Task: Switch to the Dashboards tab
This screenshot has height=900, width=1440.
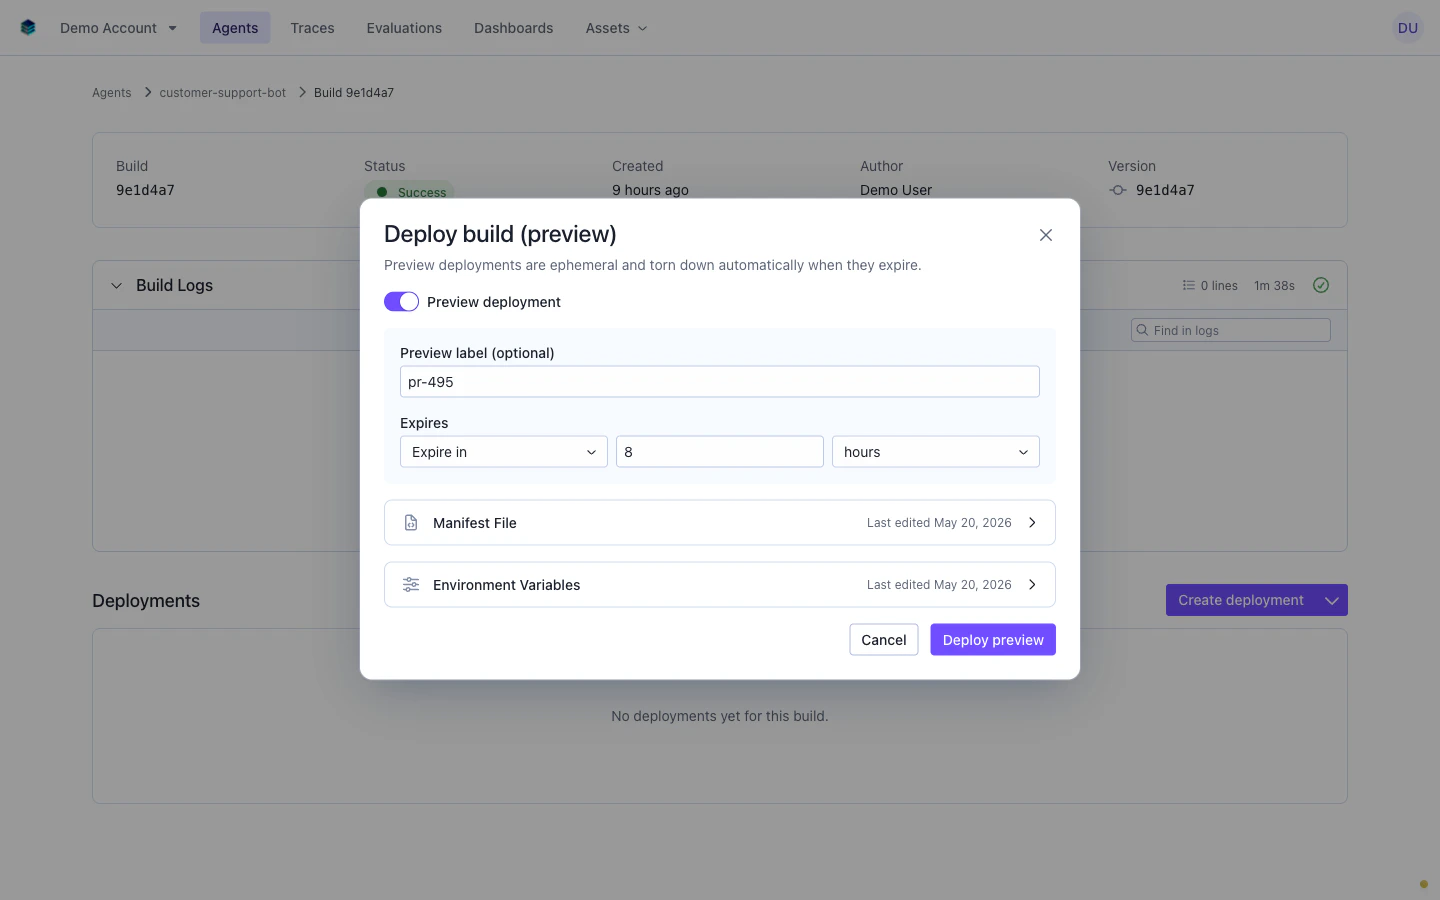Action: tap(513, 28)
